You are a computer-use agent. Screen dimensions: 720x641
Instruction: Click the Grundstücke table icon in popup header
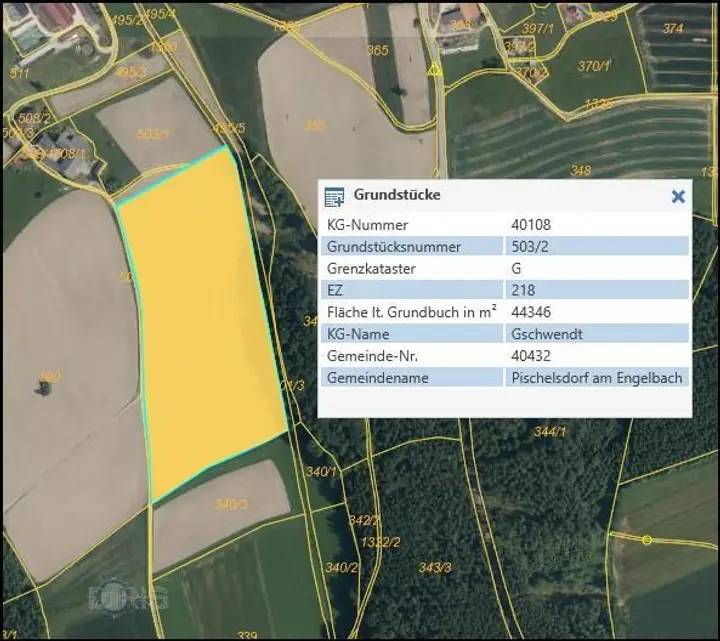click(335, 196)
